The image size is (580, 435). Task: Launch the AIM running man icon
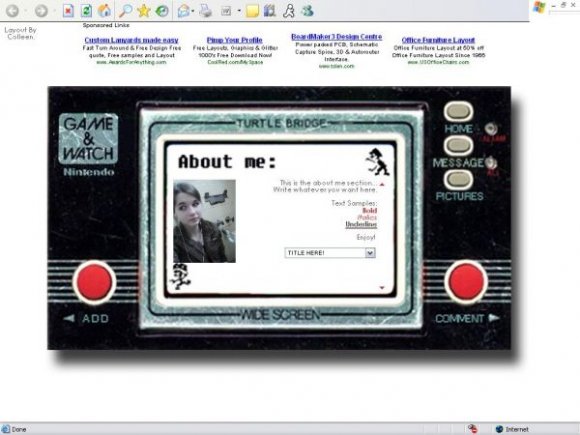pyautogui.click(x=289, y=11)
